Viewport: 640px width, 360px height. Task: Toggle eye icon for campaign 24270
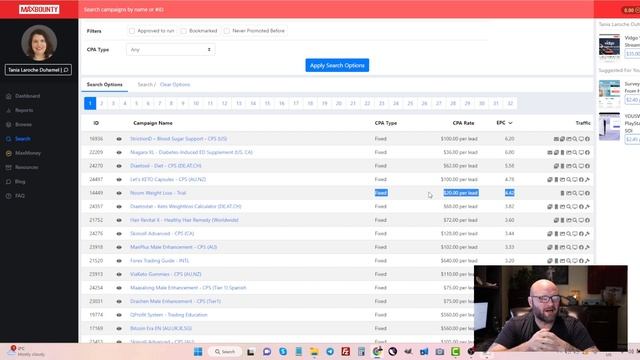[119, 166]
